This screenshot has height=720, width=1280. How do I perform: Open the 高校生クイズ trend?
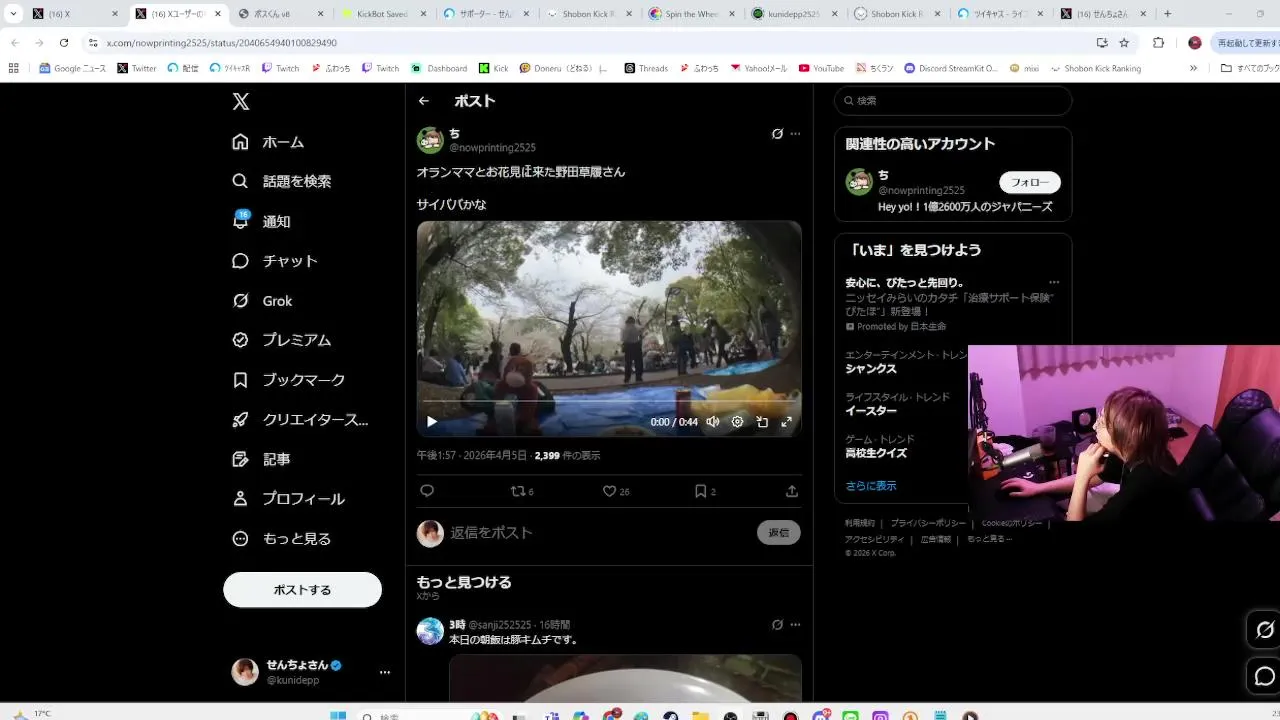coord(876,453)
